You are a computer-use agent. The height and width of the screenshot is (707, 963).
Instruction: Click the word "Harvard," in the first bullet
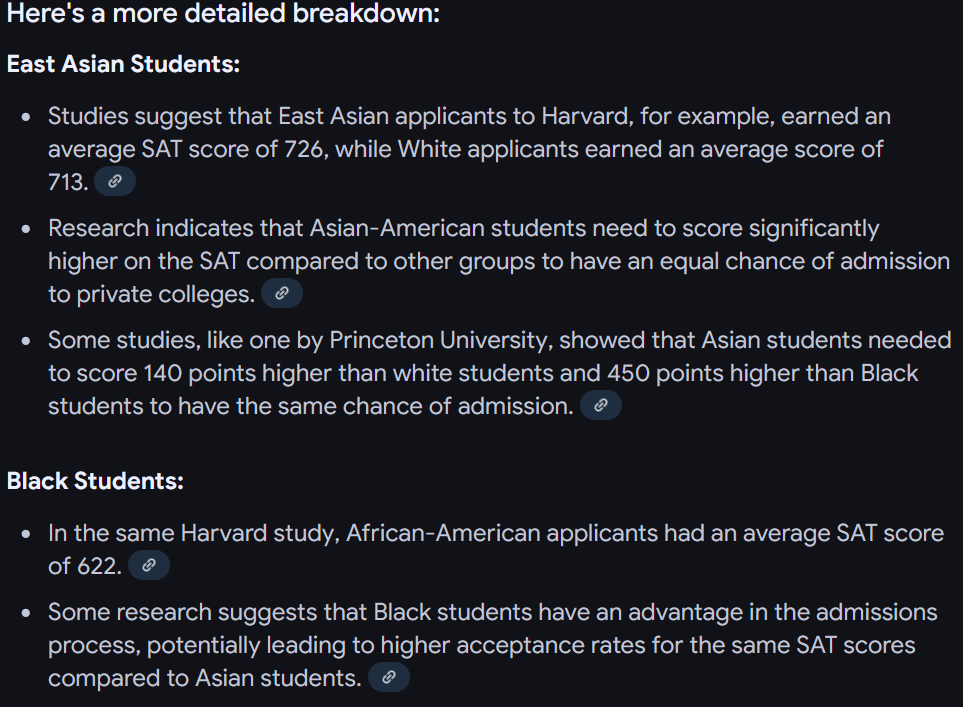(587, 117)
